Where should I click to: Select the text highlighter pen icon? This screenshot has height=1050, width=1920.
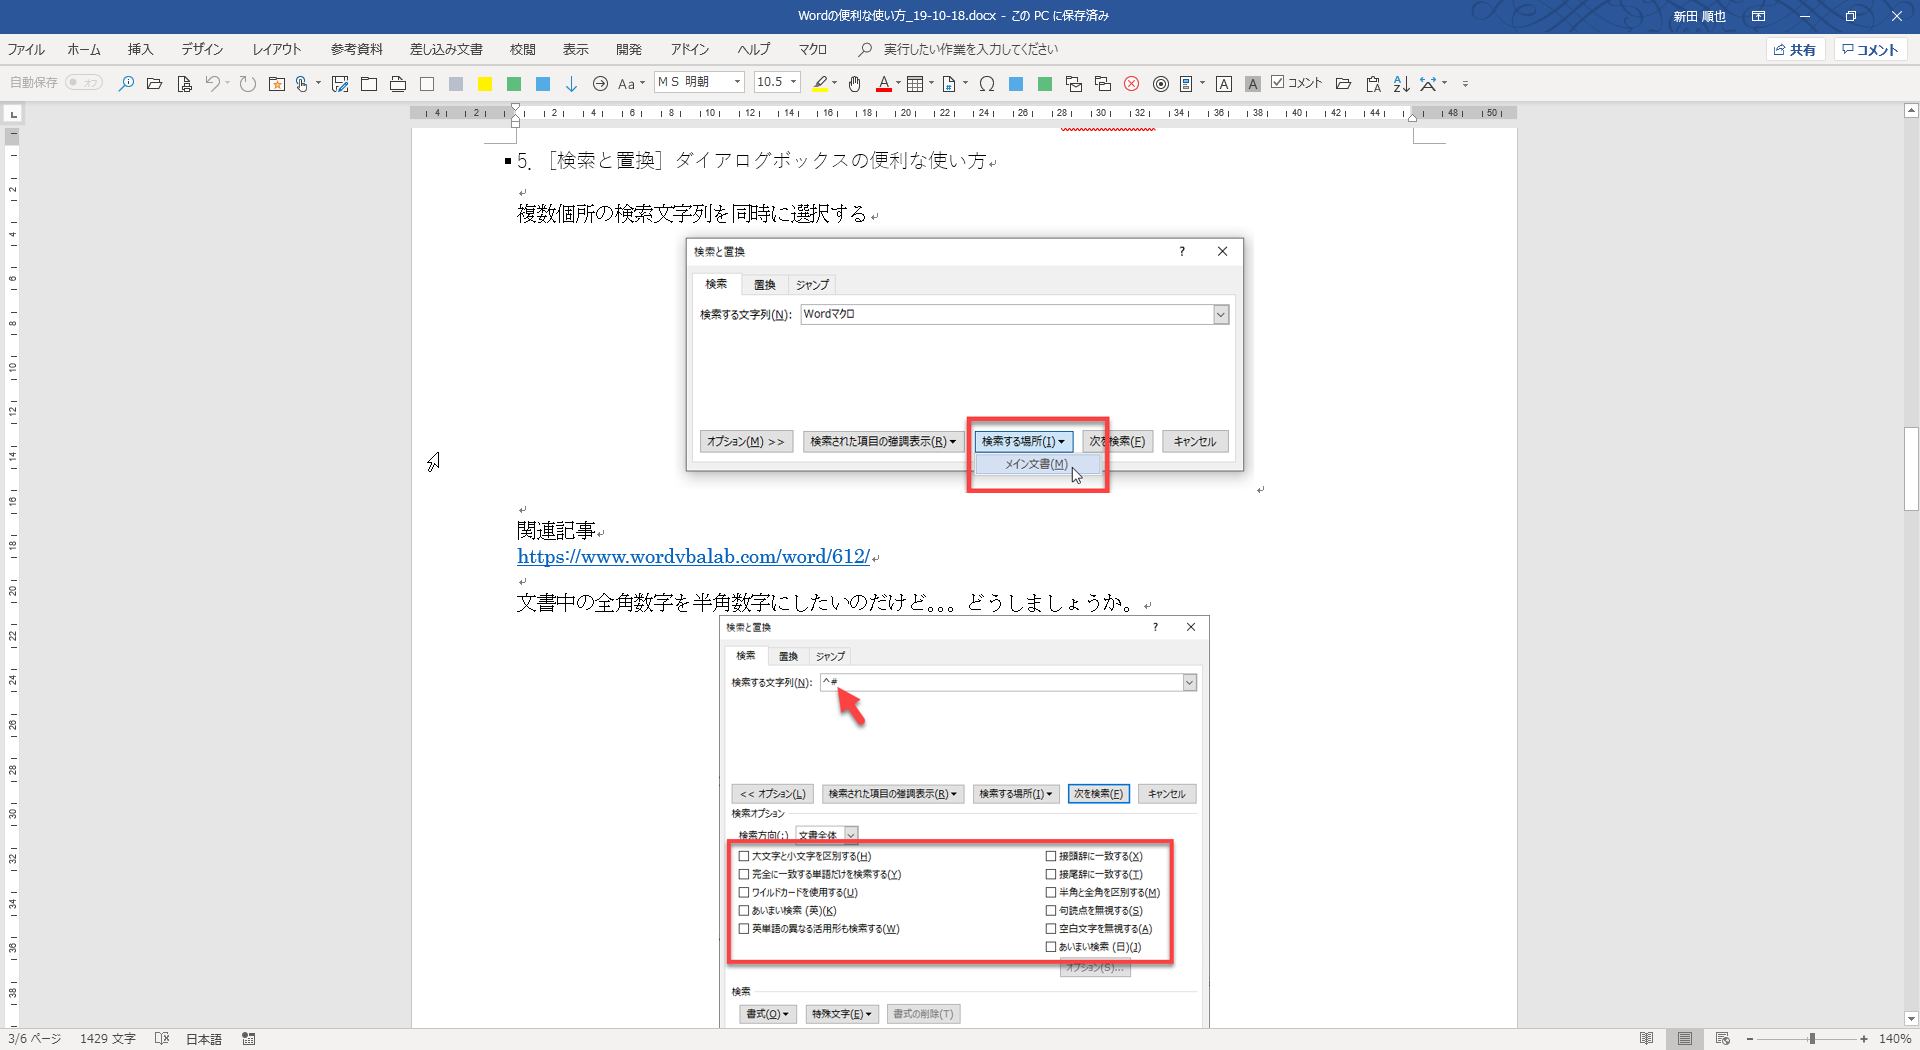click(x=820, y=84)
